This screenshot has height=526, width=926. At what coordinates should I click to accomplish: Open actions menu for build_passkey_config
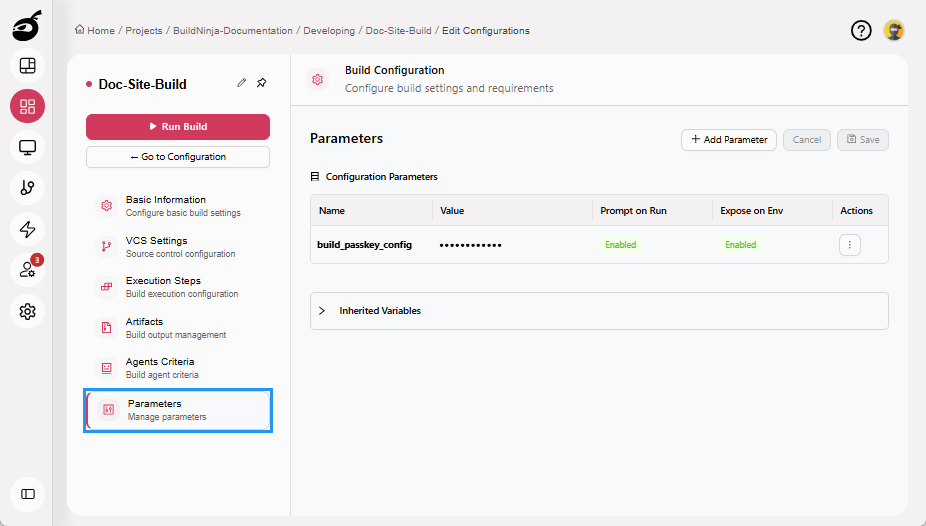850,244
